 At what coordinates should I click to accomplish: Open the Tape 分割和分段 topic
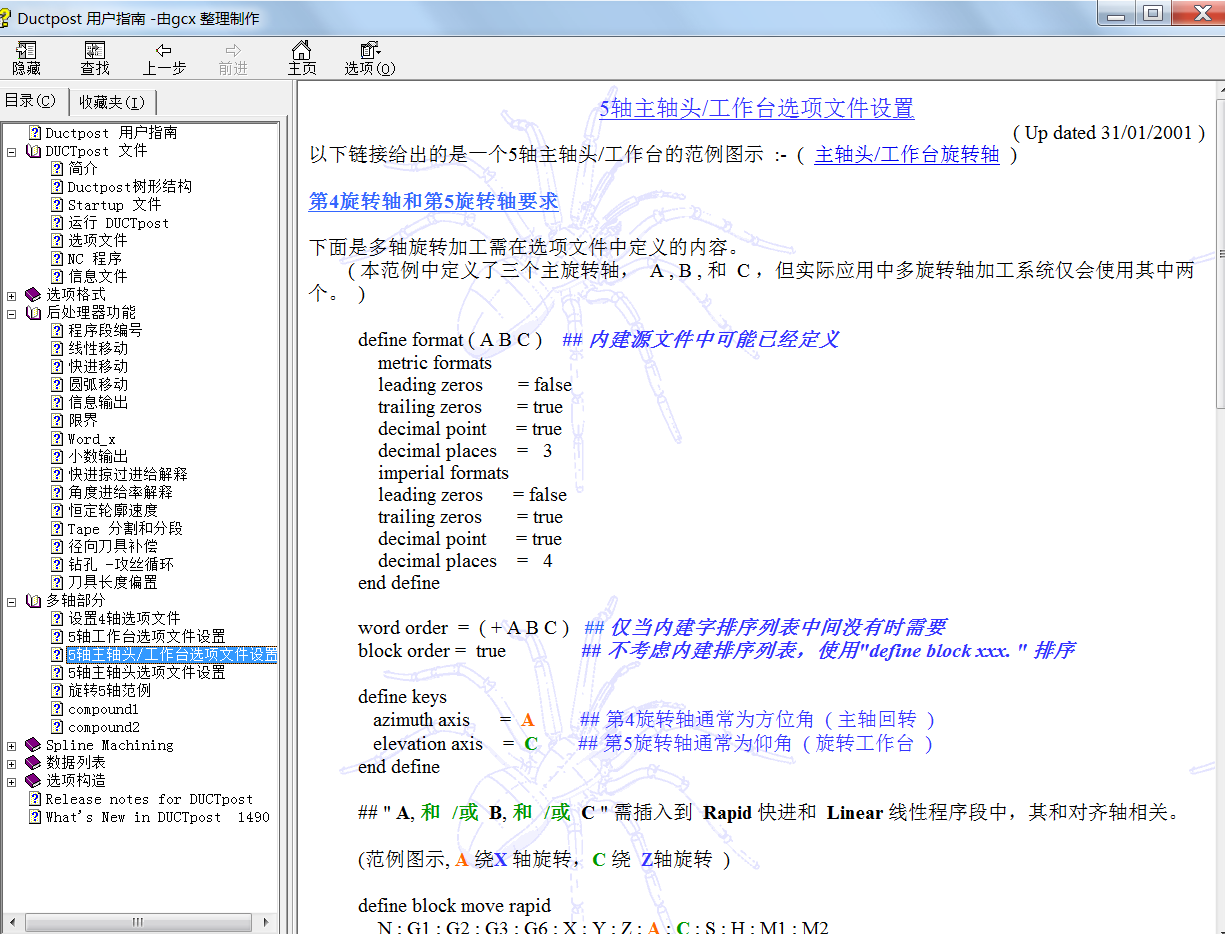point(126,529)
